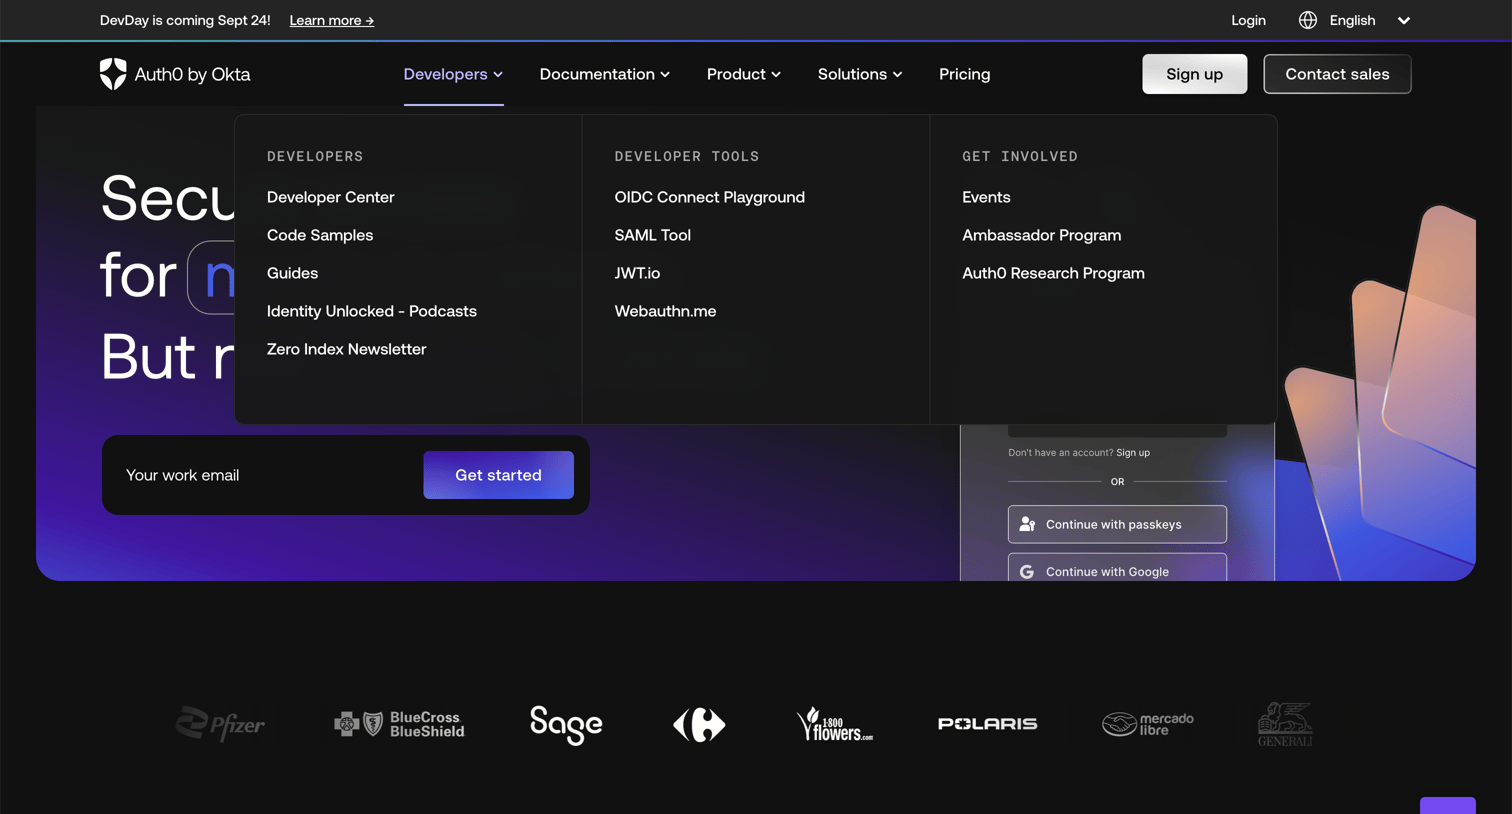Click the Generali logo

click(1285, 724)
